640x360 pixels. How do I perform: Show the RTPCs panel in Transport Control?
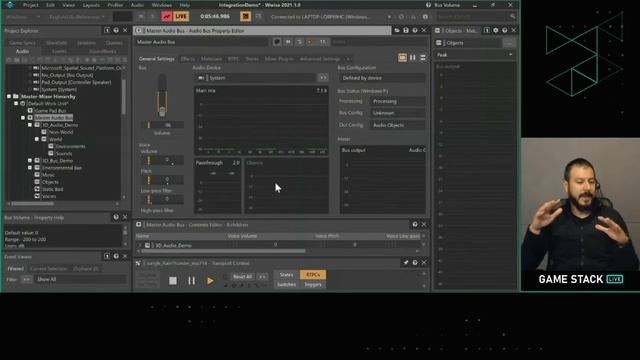coord(313,275)
